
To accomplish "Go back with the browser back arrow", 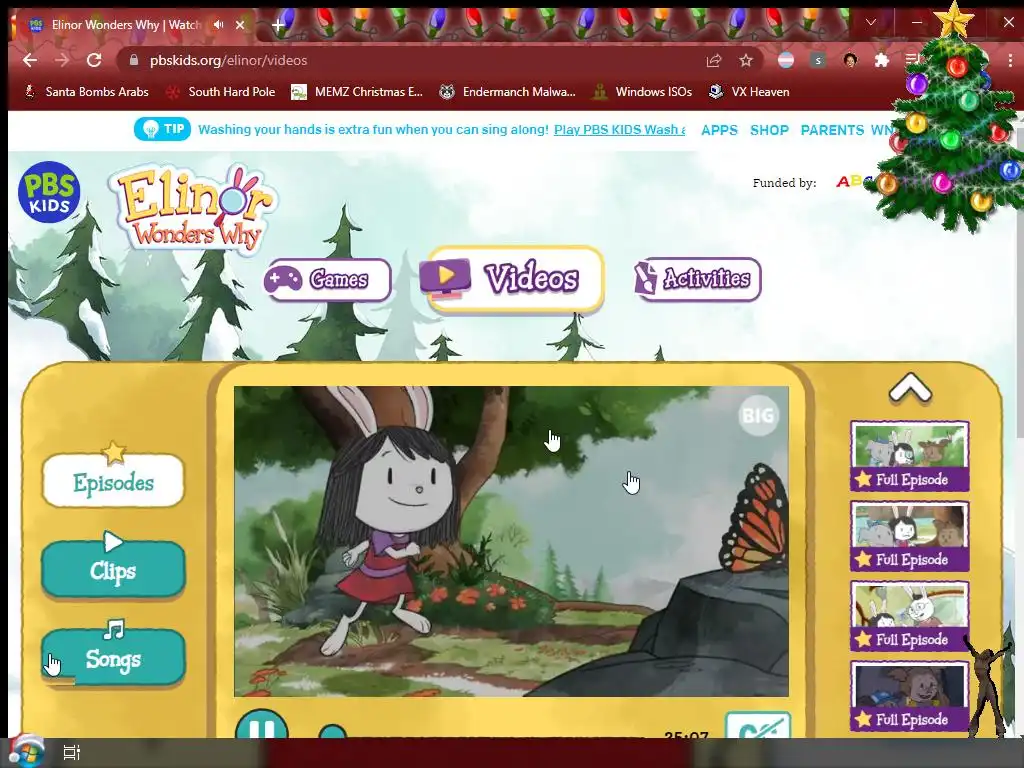I will [30, 60].
